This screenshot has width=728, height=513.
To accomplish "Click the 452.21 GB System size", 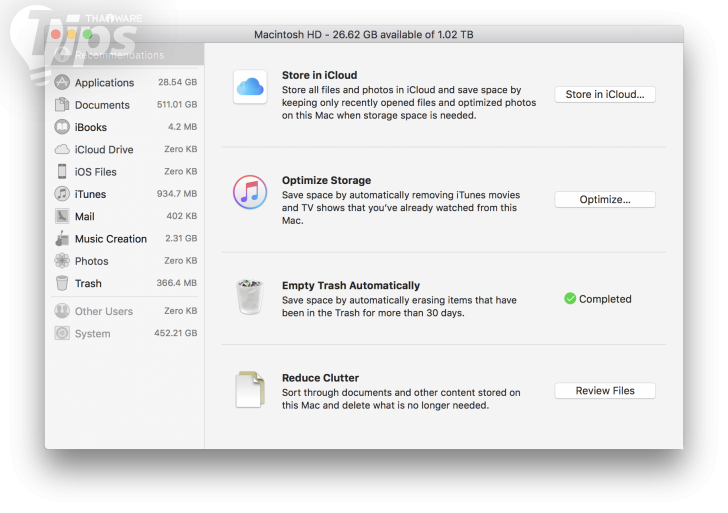I will coord(176,333).
